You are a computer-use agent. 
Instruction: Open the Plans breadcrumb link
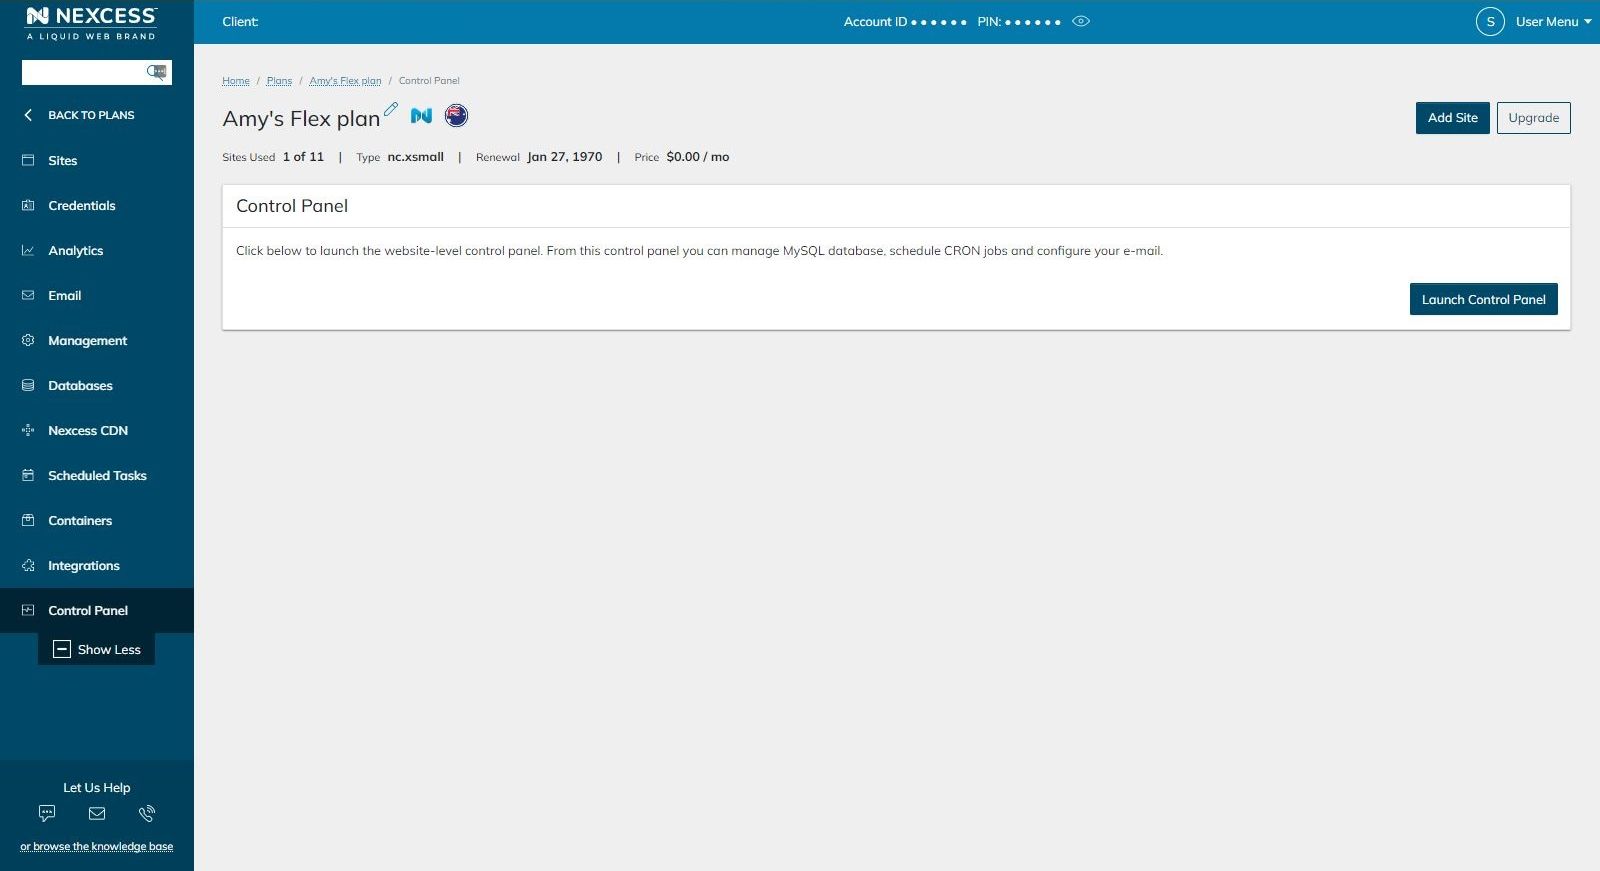tap(279, 81)
